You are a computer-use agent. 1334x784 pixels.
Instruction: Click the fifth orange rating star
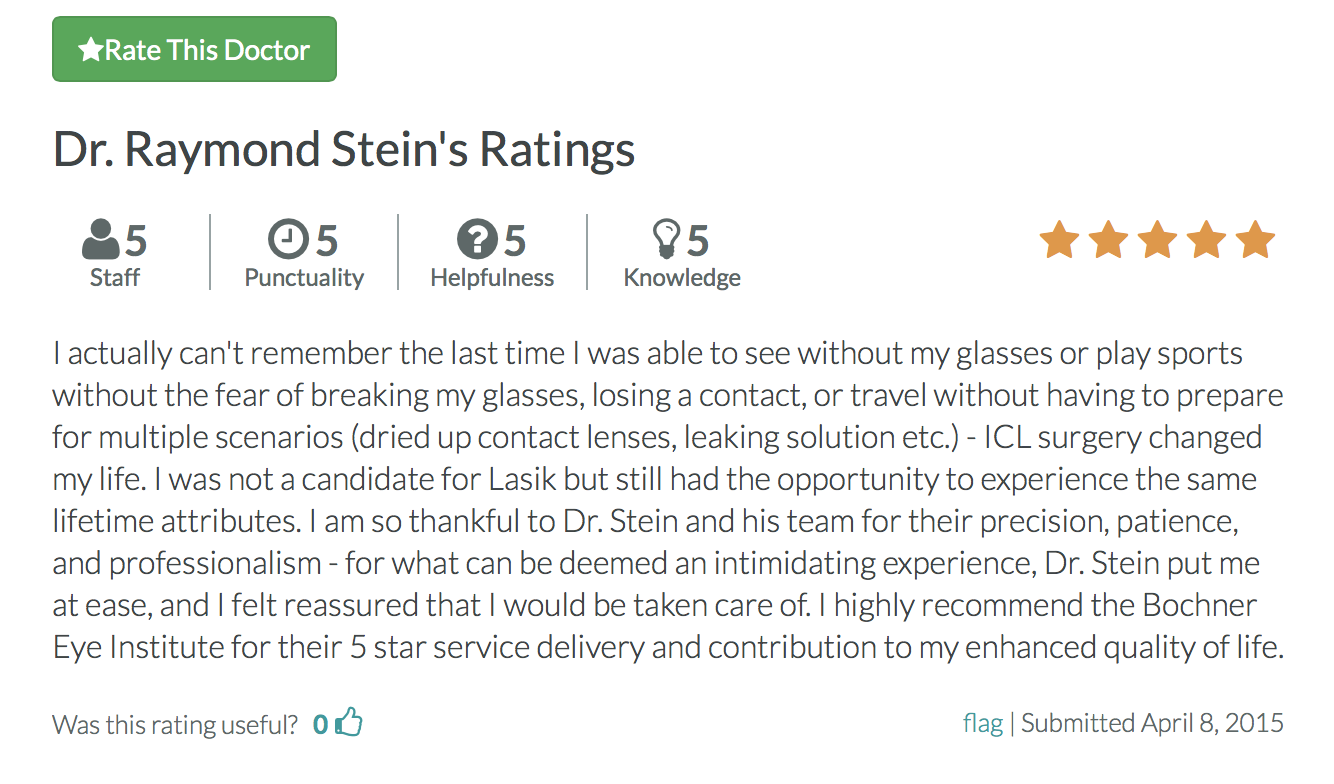(x=1255, y=241)
